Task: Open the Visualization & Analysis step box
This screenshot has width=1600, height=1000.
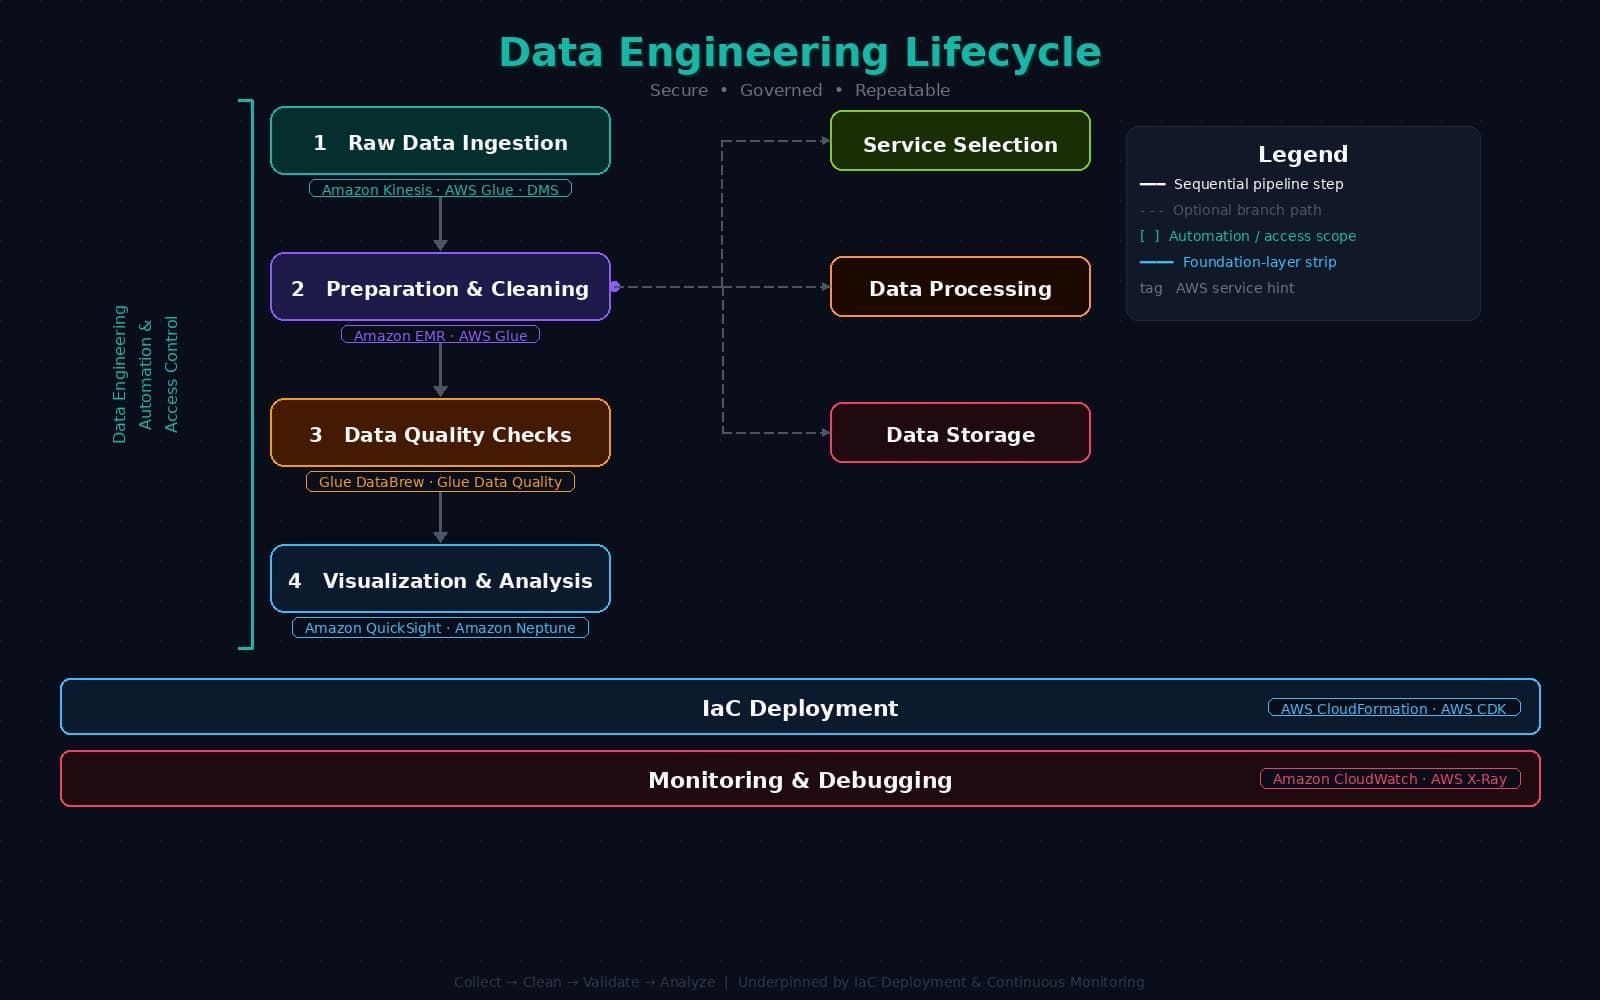Action: point(440,579)
